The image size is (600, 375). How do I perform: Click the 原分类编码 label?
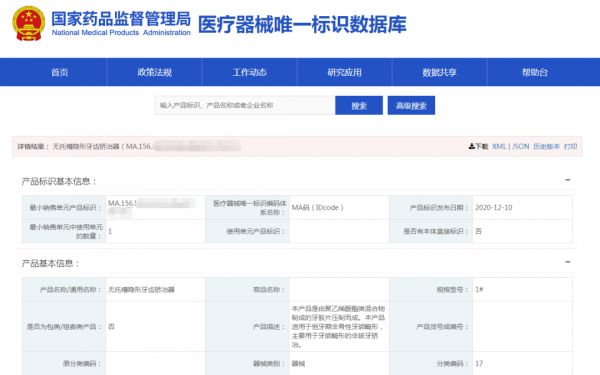82,363
